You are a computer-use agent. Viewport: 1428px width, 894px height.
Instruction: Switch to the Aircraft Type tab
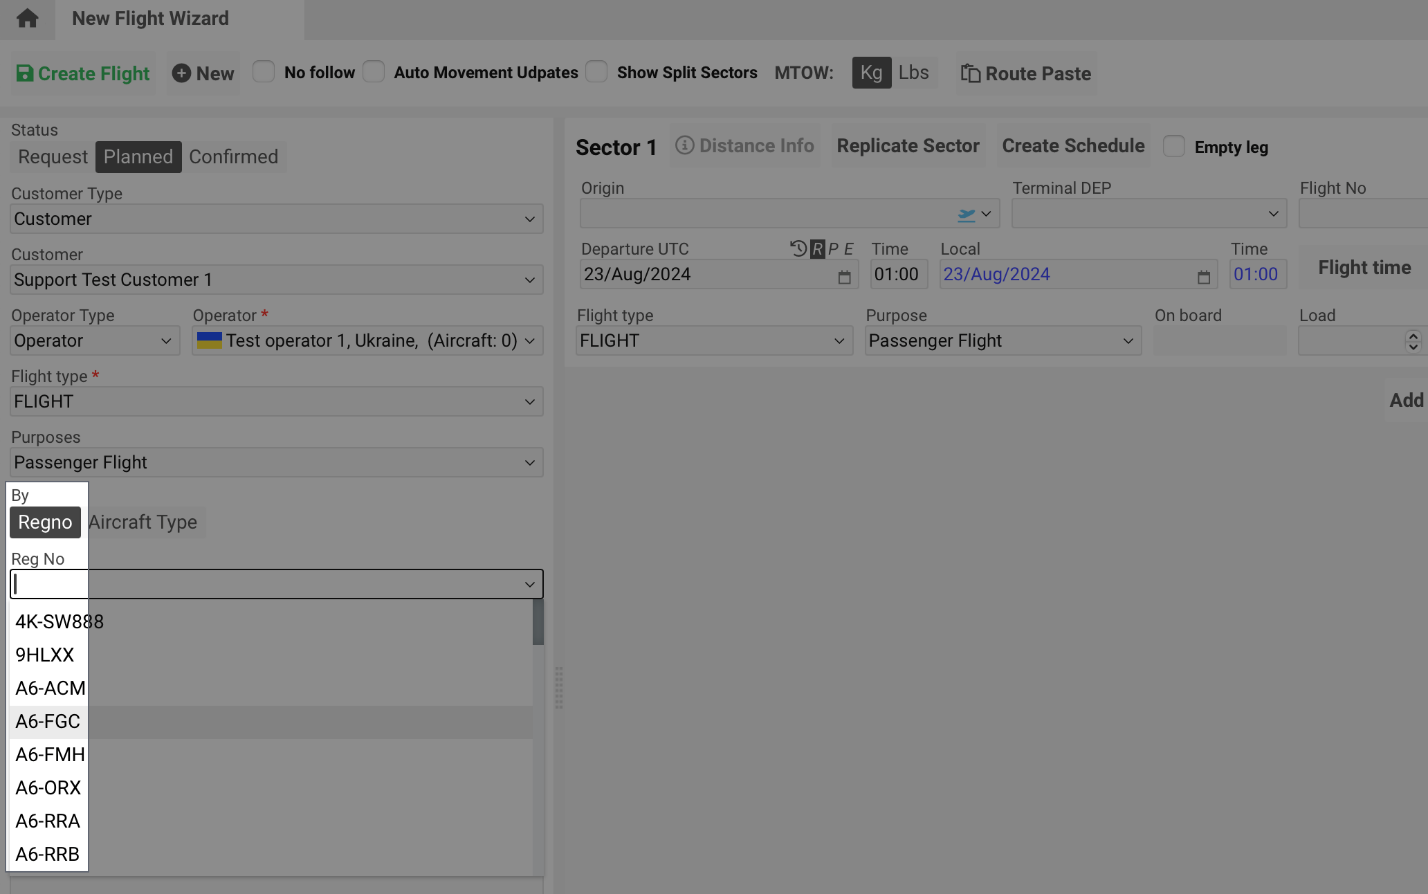[x=143, y=521]
